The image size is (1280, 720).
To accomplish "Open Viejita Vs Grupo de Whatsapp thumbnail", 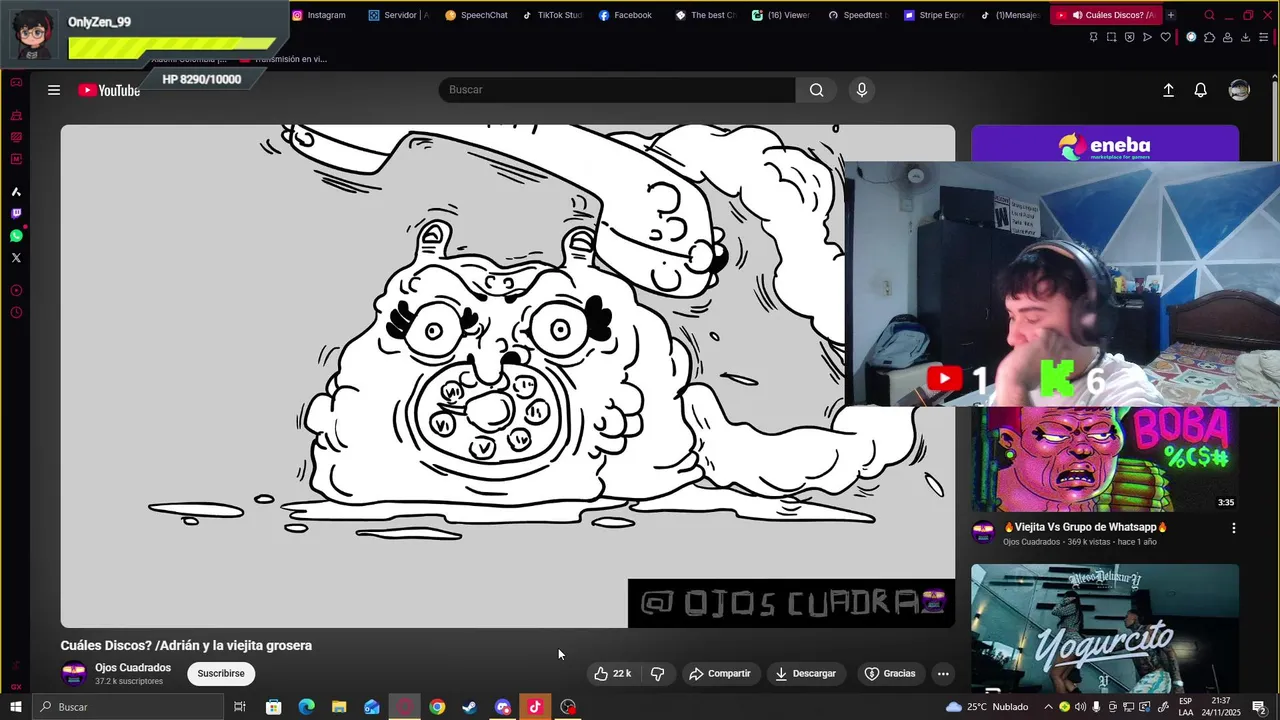I will pyautogui.click(x=1105, y=459).
